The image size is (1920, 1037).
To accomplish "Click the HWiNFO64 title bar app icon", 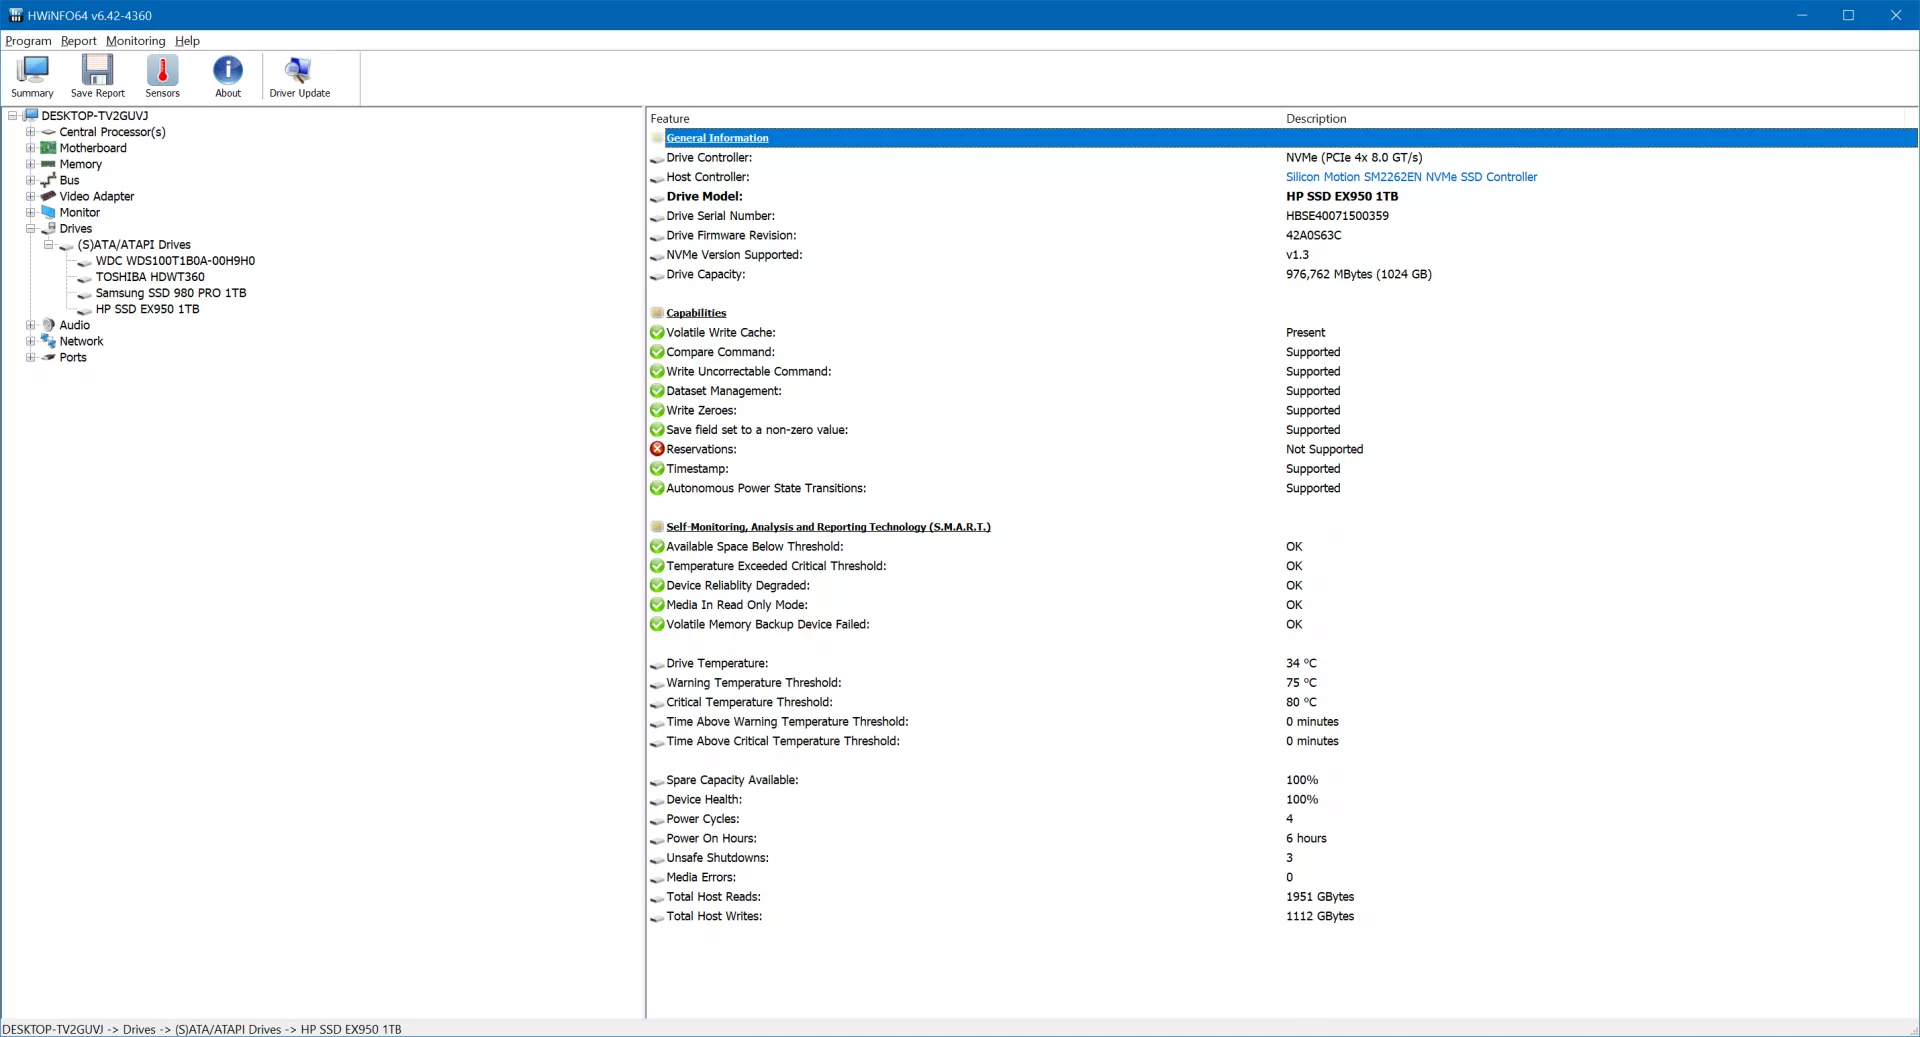I will click(x=16, y=15).
